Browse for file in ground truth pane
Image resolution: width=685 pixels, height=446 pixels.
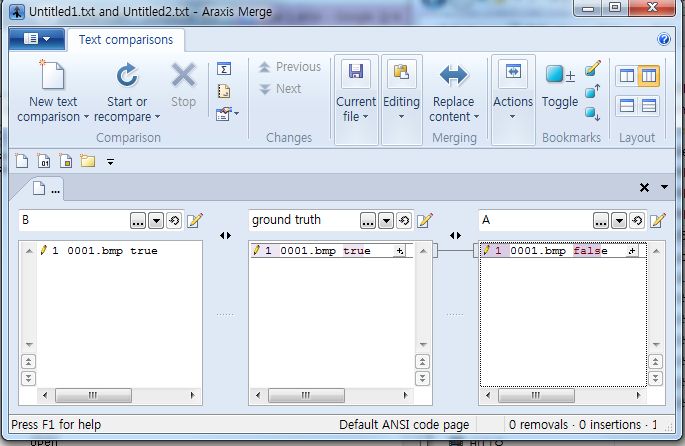click(x=367, y=221)
